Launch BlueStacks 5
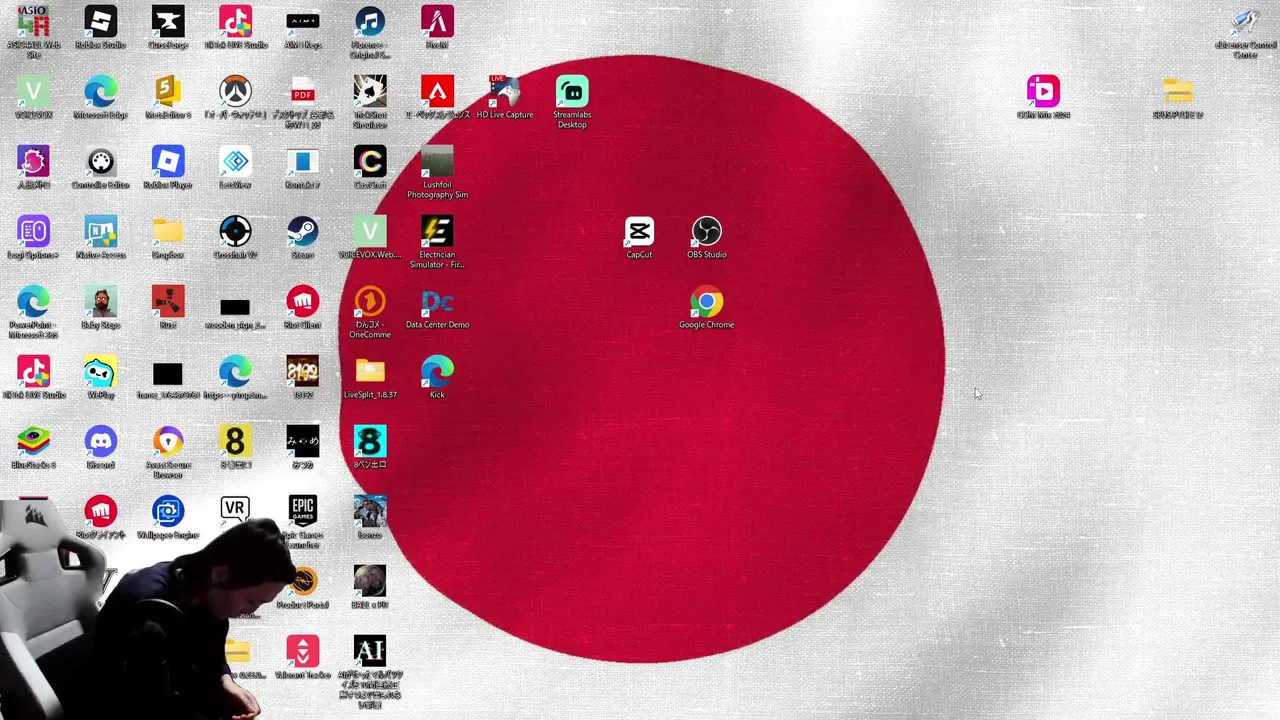The width and height of the screenshot is (1280, 720). (x=33, y=442)
